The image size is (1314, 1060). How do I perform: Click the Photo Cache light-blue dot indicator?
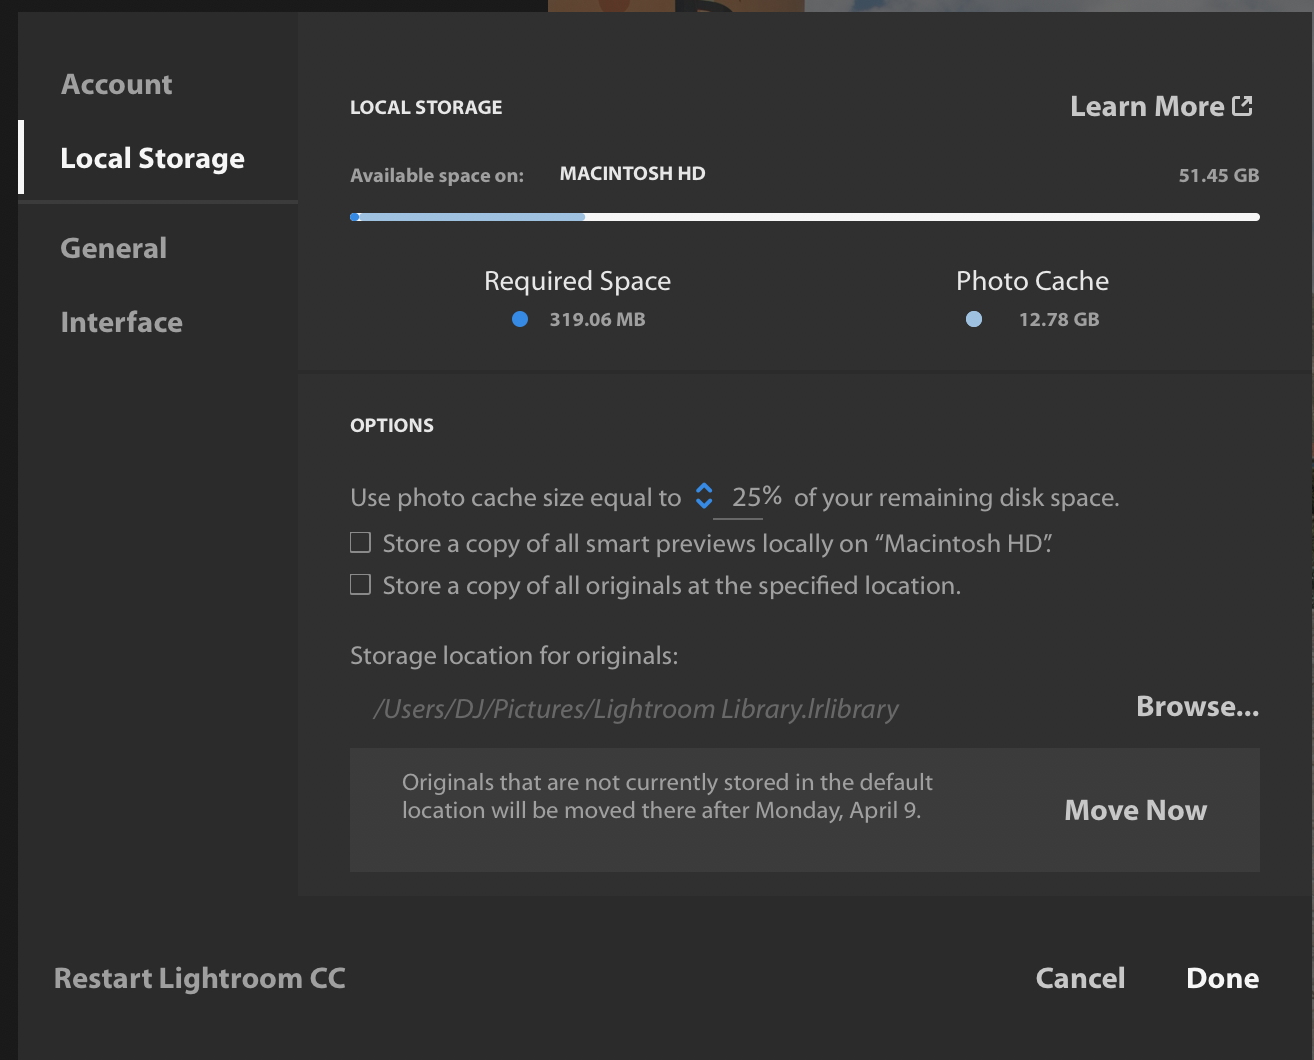click(974, 319)
